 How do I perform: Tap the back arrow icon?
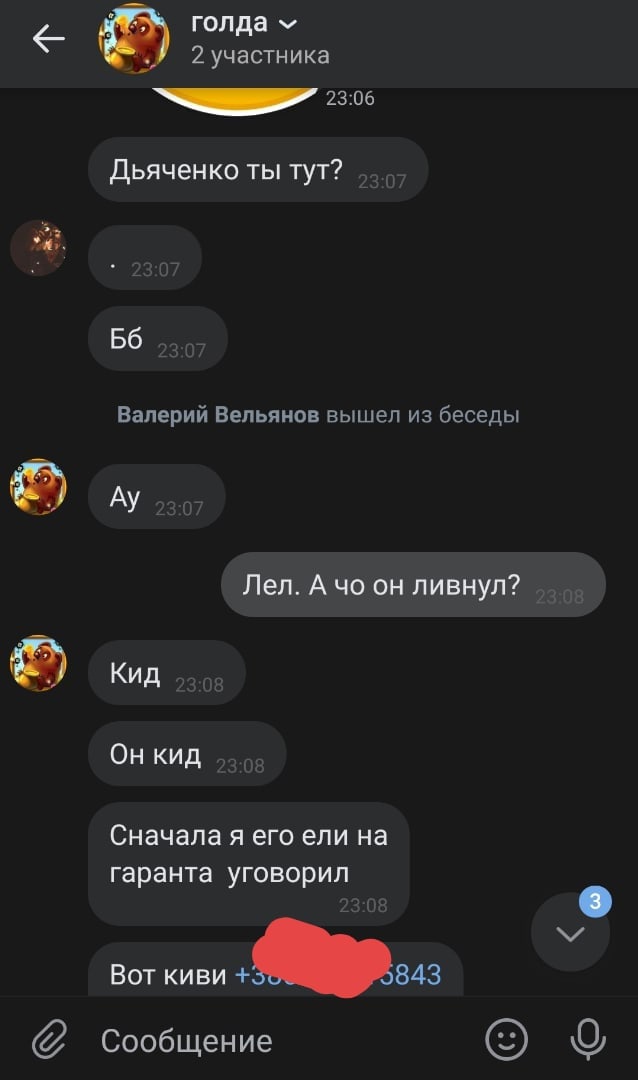pyautogui.click(x=48, y=39)
